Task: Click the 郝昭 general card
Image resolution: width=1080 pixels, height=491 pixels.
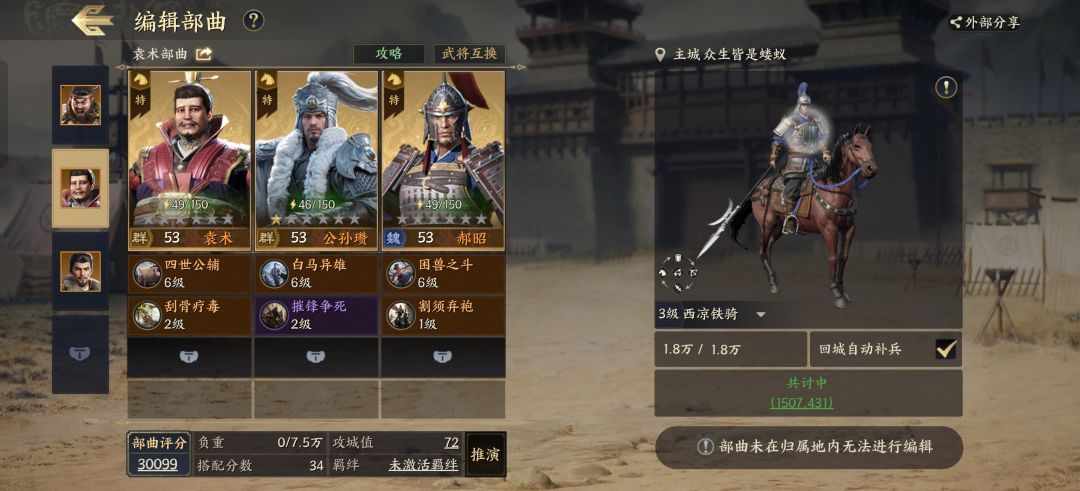Action: tap(443, 160)
